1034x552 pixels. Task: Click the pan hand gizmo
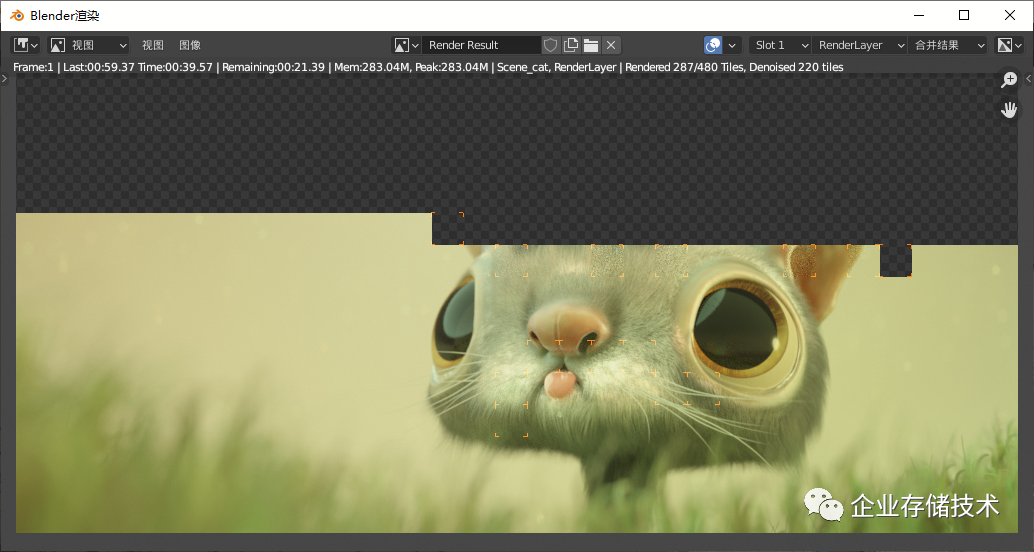click(1009, 109)
